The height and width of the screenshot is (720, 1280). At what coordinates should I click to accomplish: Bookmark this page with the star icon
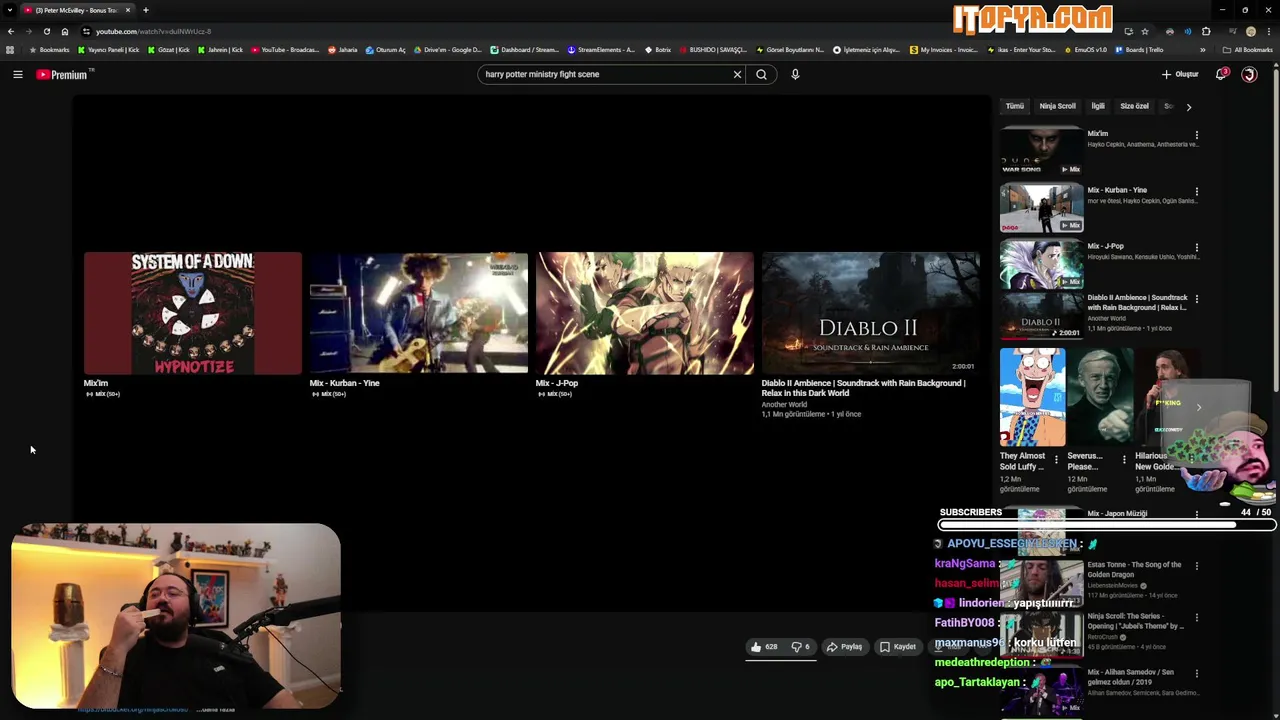click(x=1145, y=31)
